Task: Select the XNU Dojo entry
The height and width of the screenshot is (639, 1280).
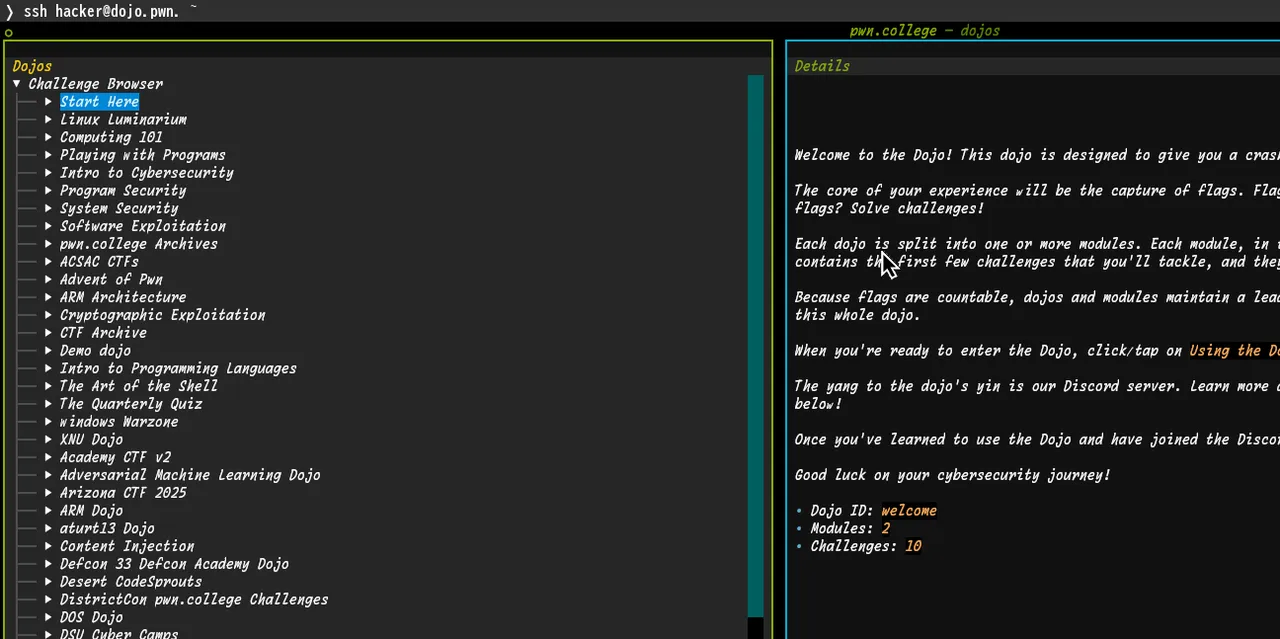Action: [91, 440]
